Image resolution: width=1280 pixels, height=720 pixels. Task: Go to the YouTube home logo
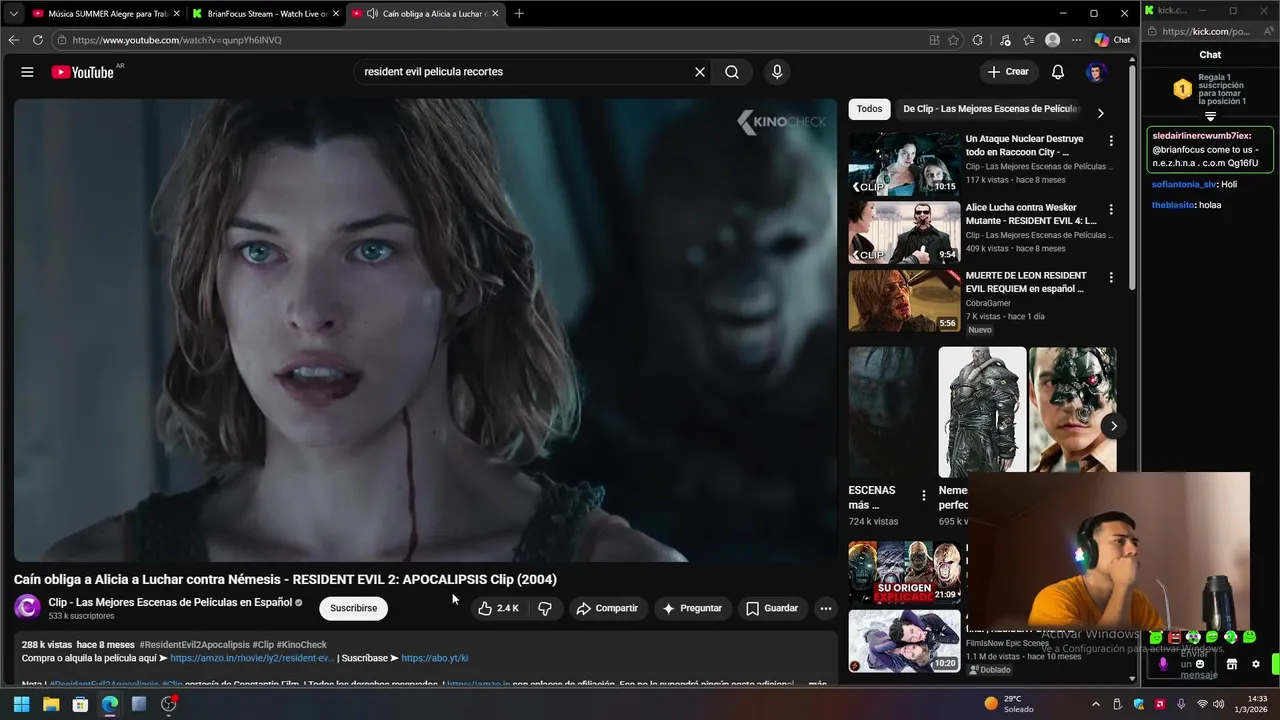click(82, 72)
